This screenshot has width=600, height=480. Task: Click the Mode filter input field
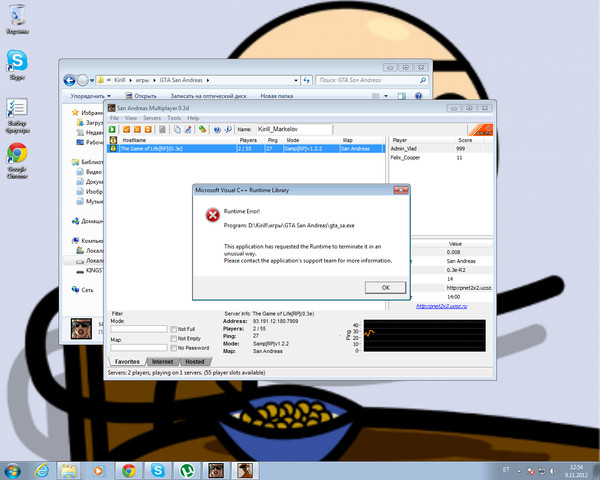pos(139,329)
